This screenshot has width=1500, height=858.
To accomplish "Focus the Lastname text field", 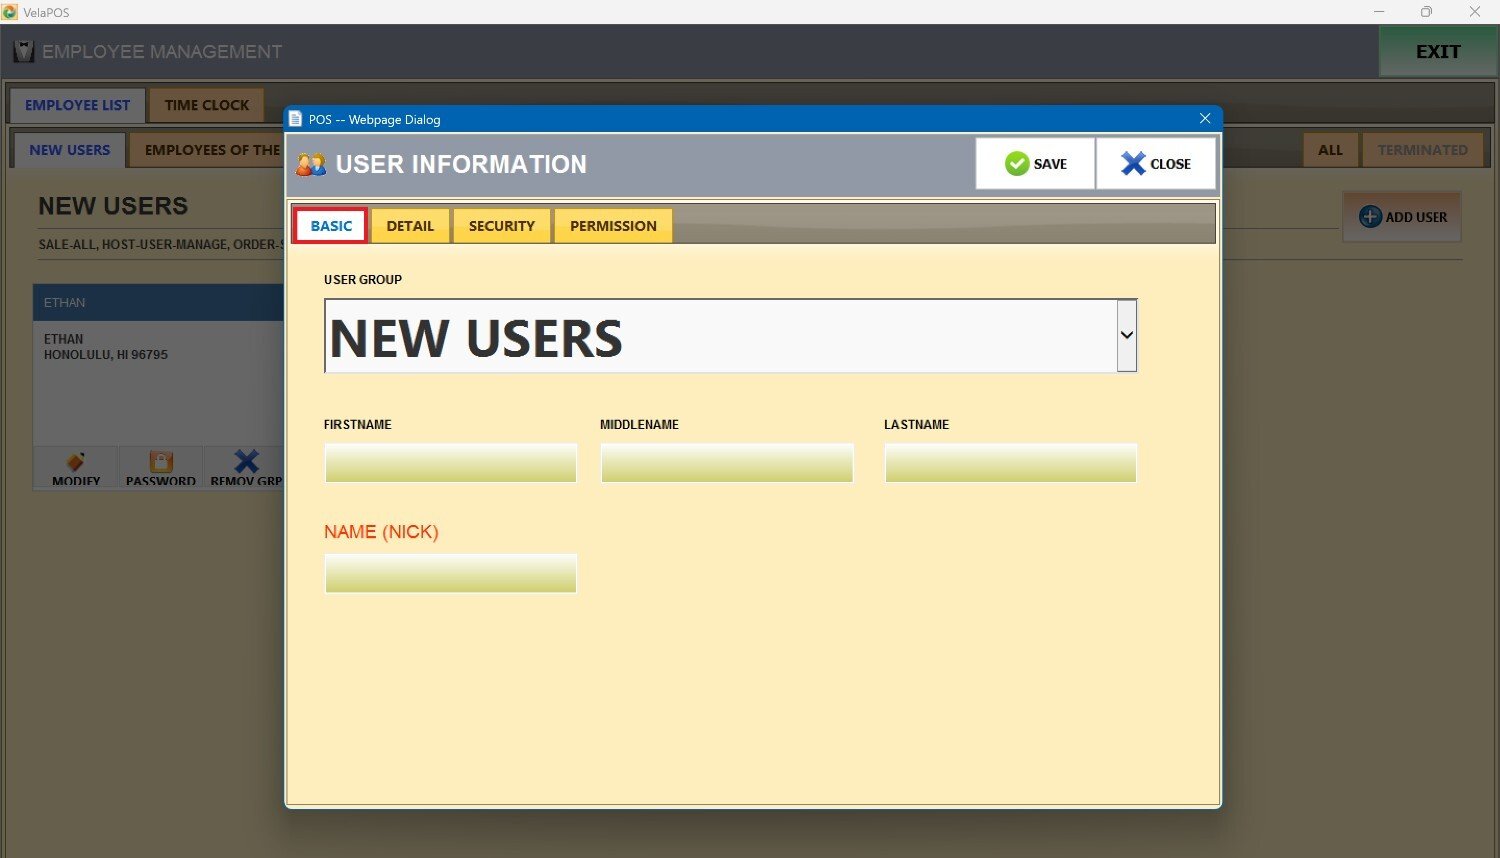I will (1010, 464).
